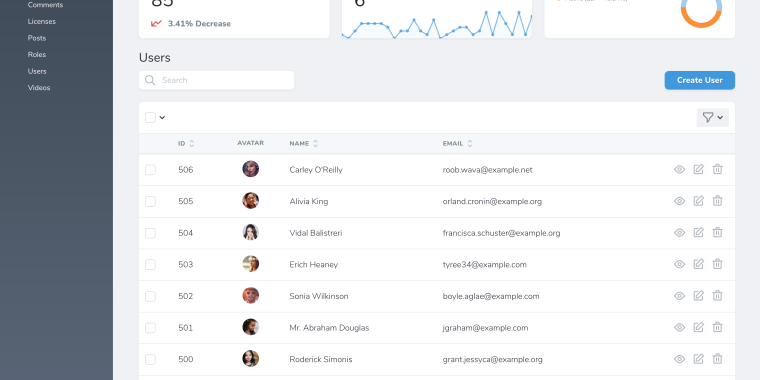Click the Create User button
760x380 pixels.
click(x=699, y=80)
